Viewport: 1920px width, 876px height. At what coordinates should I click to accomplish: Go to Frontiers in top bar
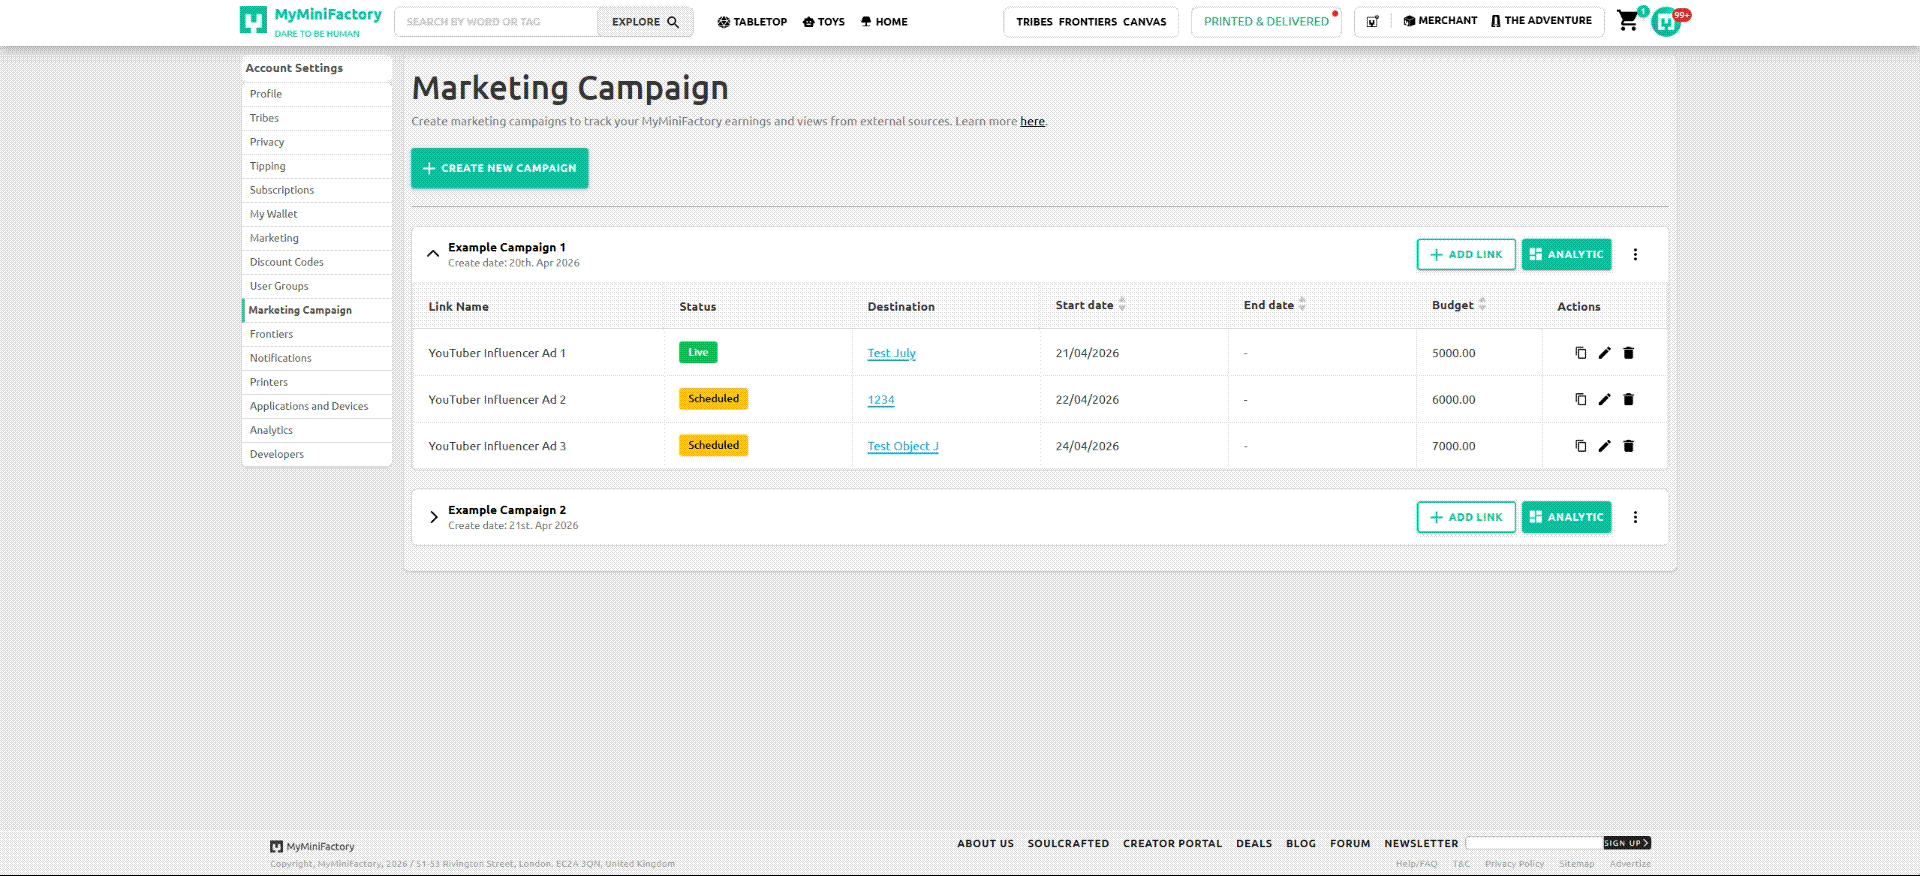1088,22
